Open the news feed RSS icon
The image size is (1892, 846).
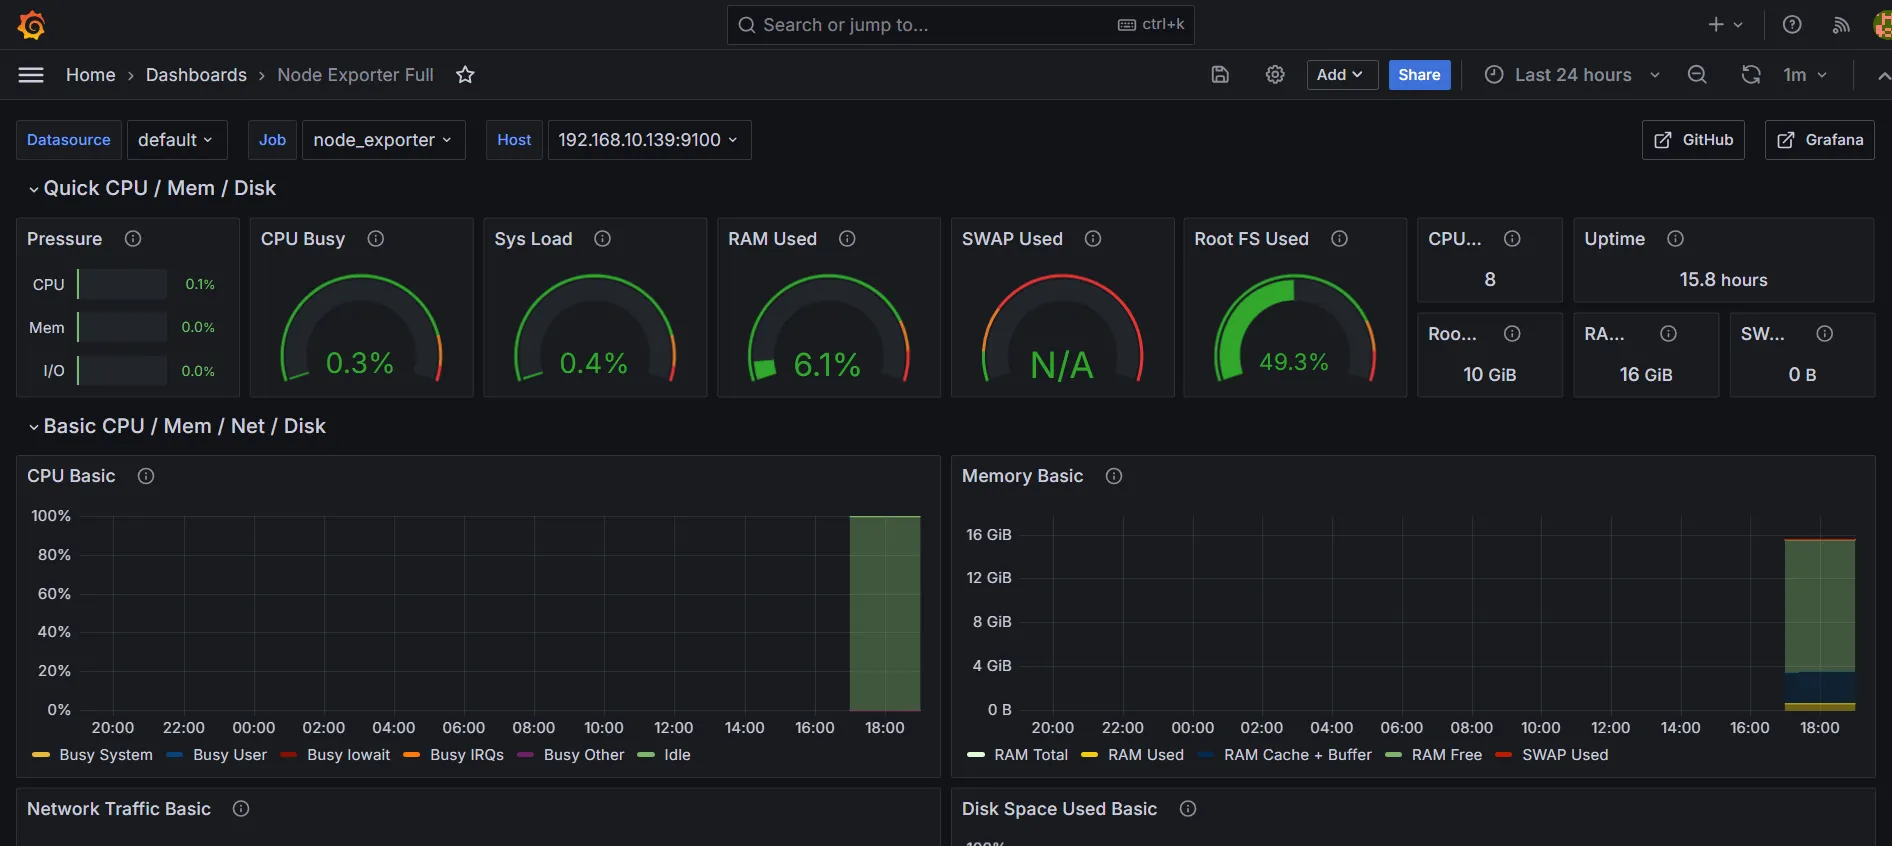click(x=1841, y=25)
